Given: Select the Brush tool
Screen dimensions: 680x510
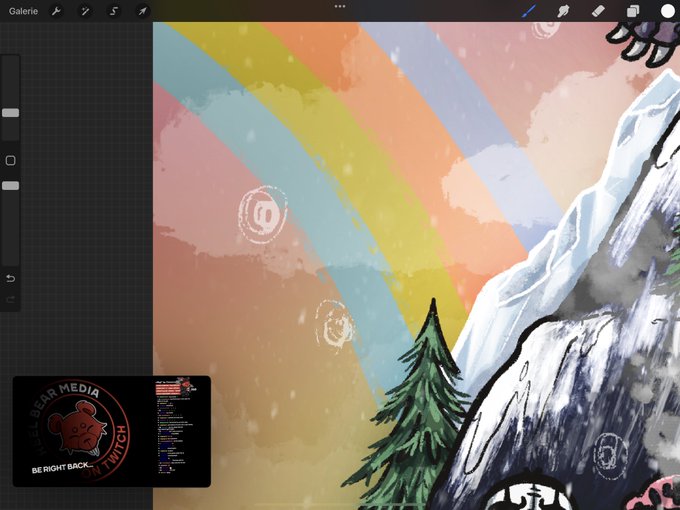Looking at the screenshot, I should coord(529,11).
